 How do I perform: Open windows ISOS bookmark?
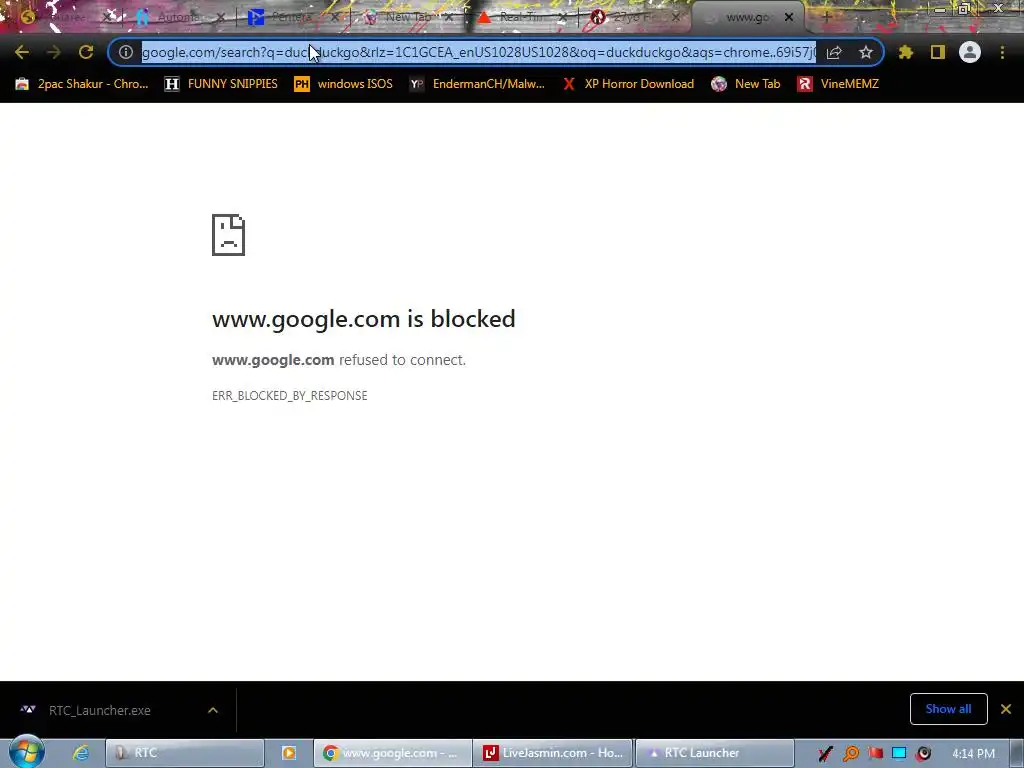(x=344, y=84)
